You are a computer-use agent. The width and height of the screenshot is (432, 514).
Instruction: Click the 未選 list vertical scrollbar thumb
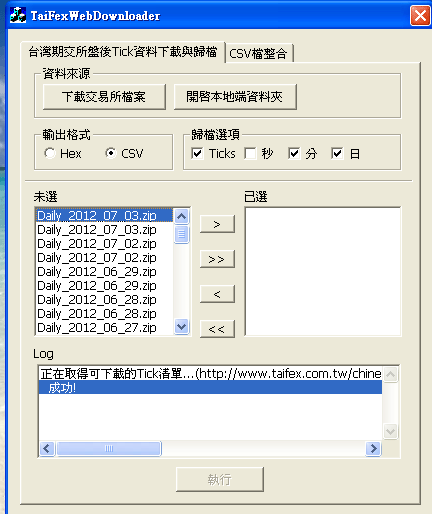[x=181, y=234]
